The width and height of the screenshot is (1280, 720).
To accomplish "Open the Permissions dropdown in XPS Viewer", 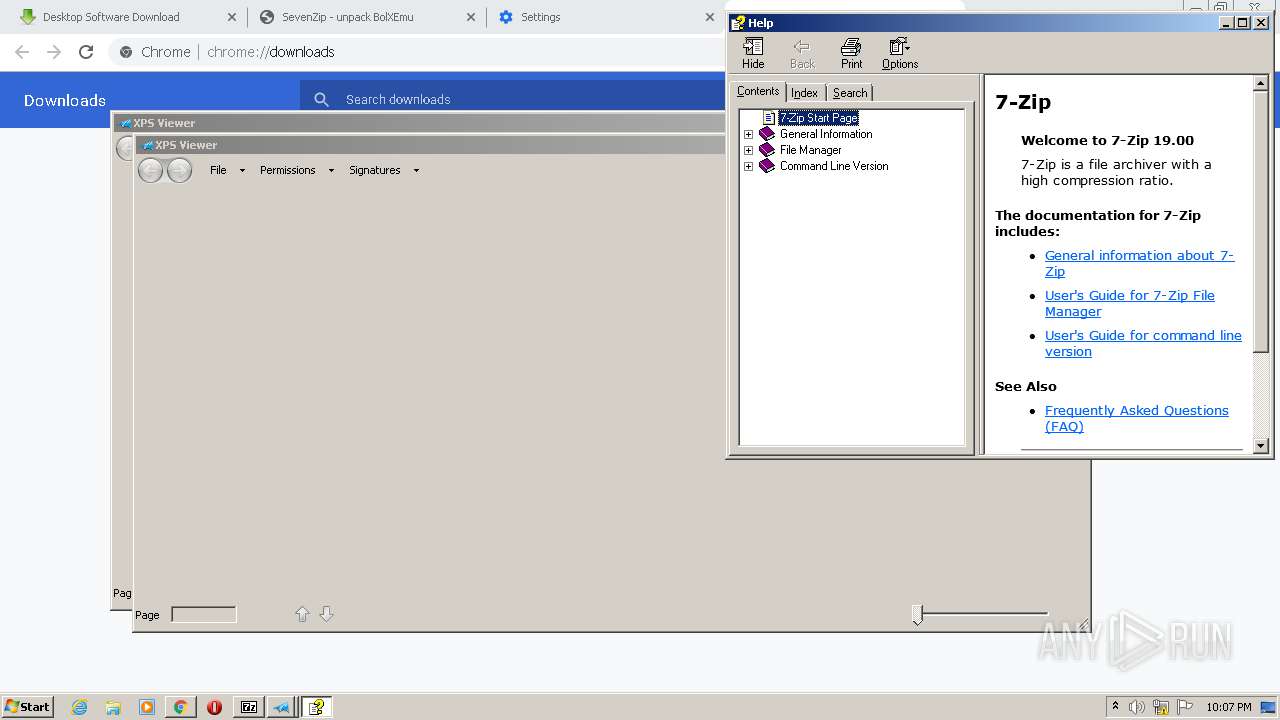I will [x=296, y=170].
